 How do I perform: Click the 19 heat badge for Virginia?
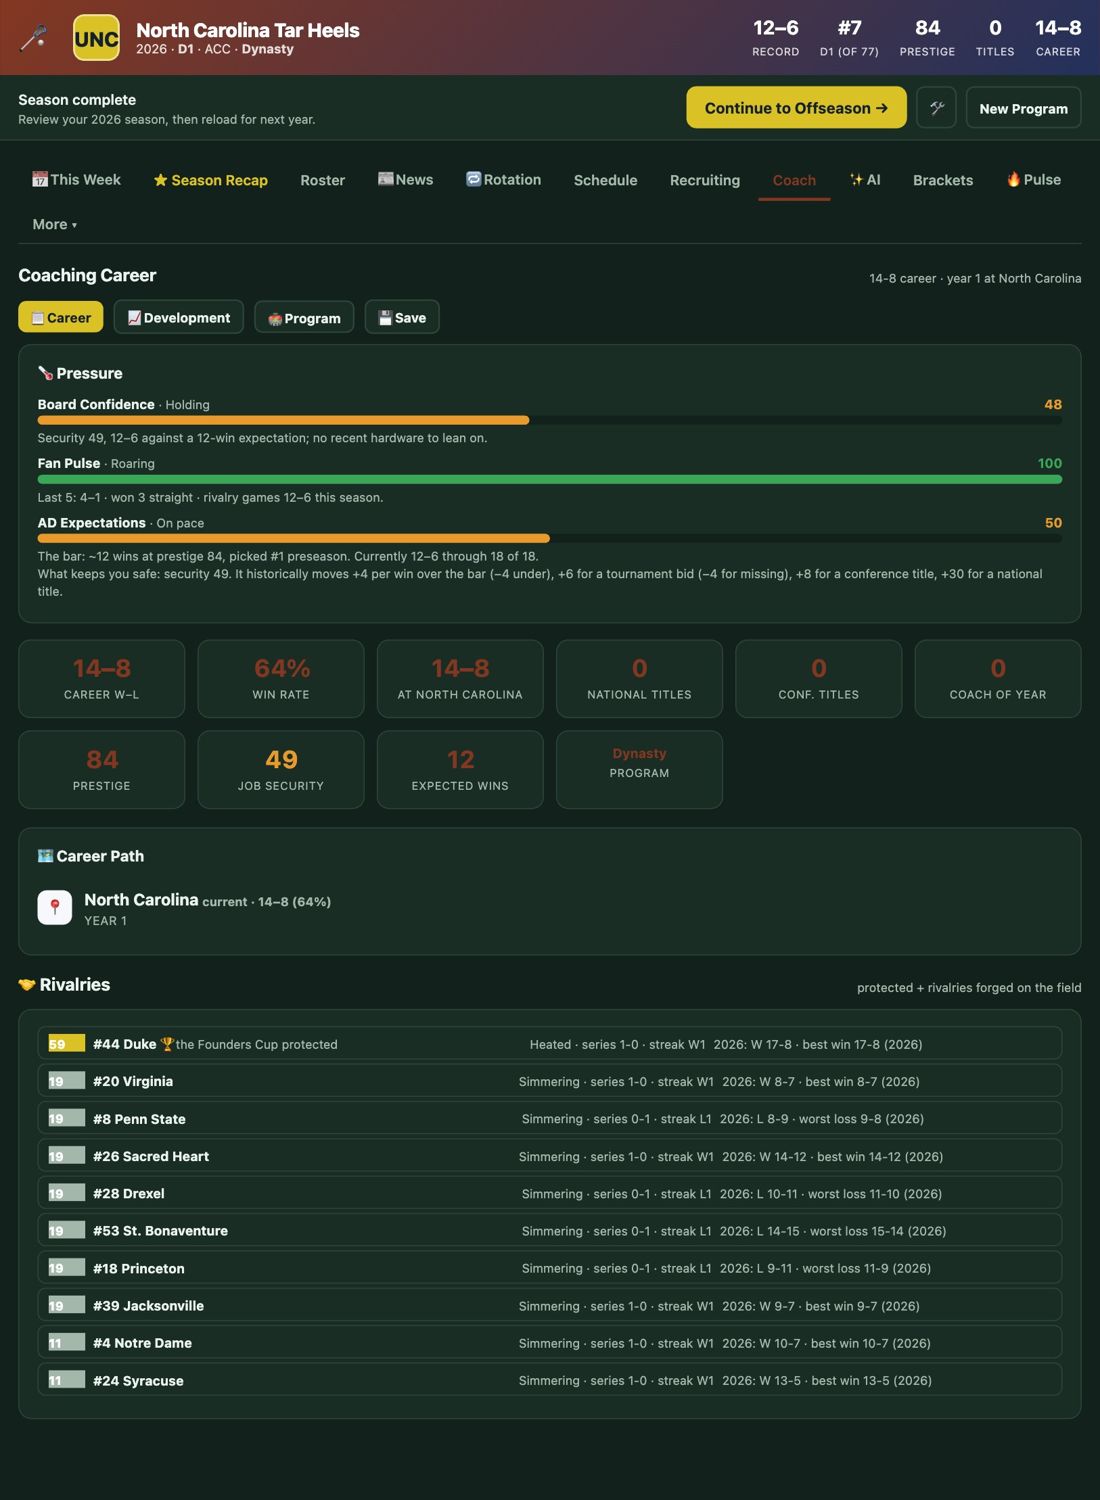point(67,1081)
